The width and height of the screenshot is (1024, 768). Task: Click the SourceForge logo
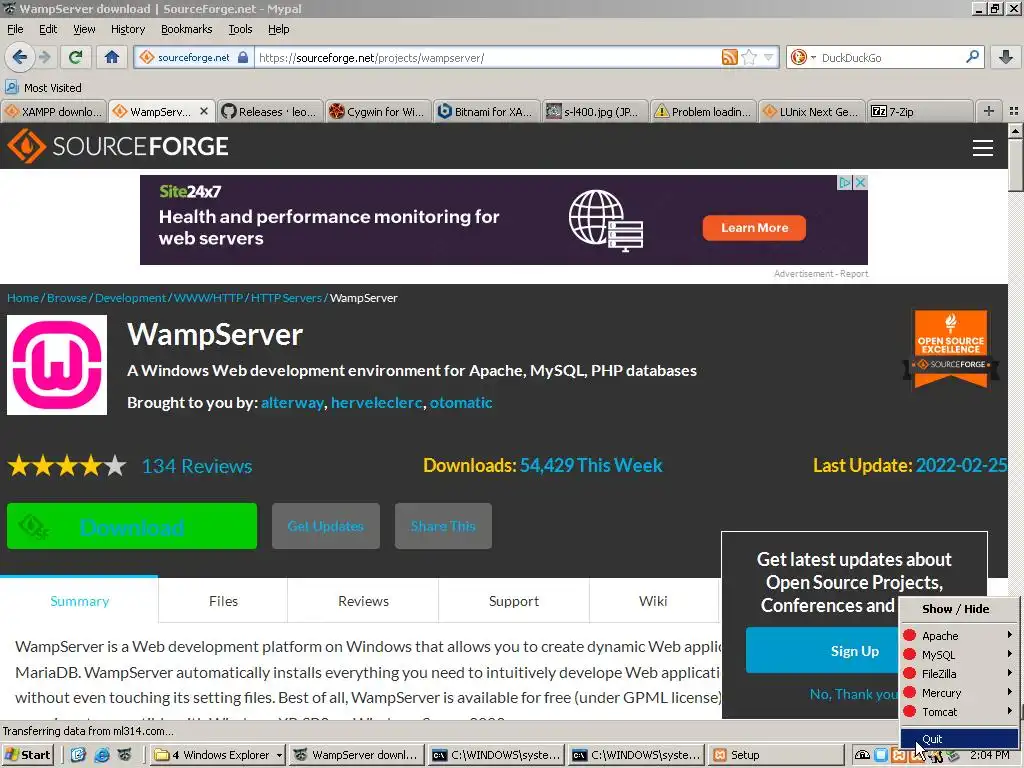118,146
